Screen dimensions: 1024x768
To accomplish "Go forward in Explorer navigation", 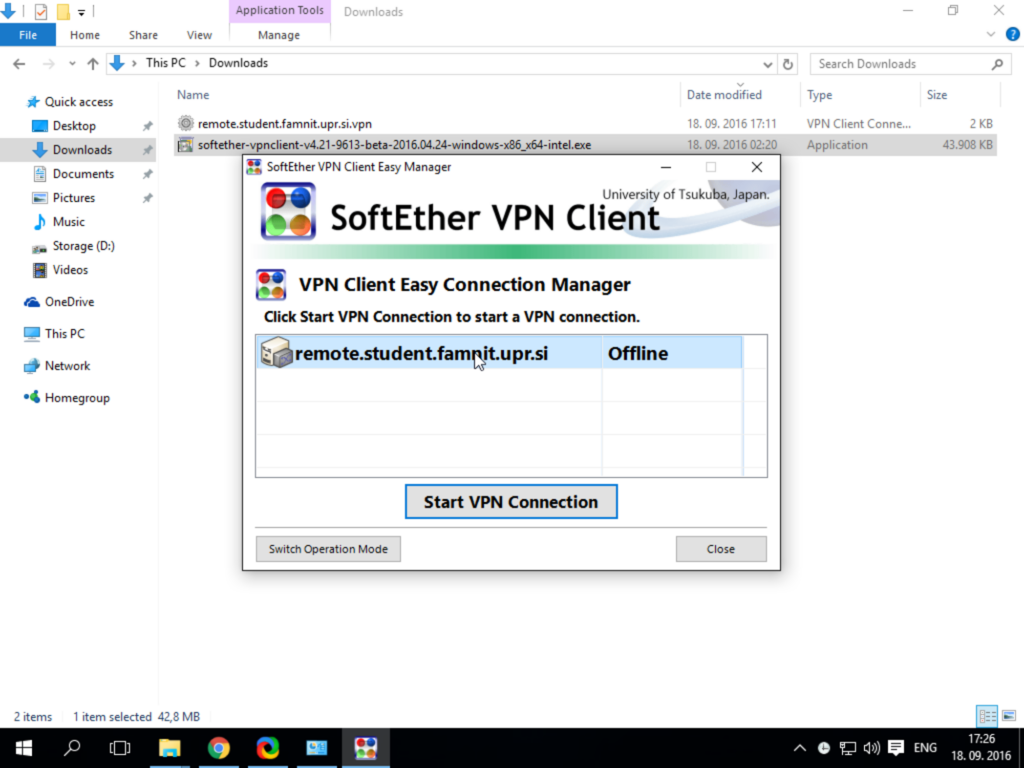I will [x=48, y=63].
